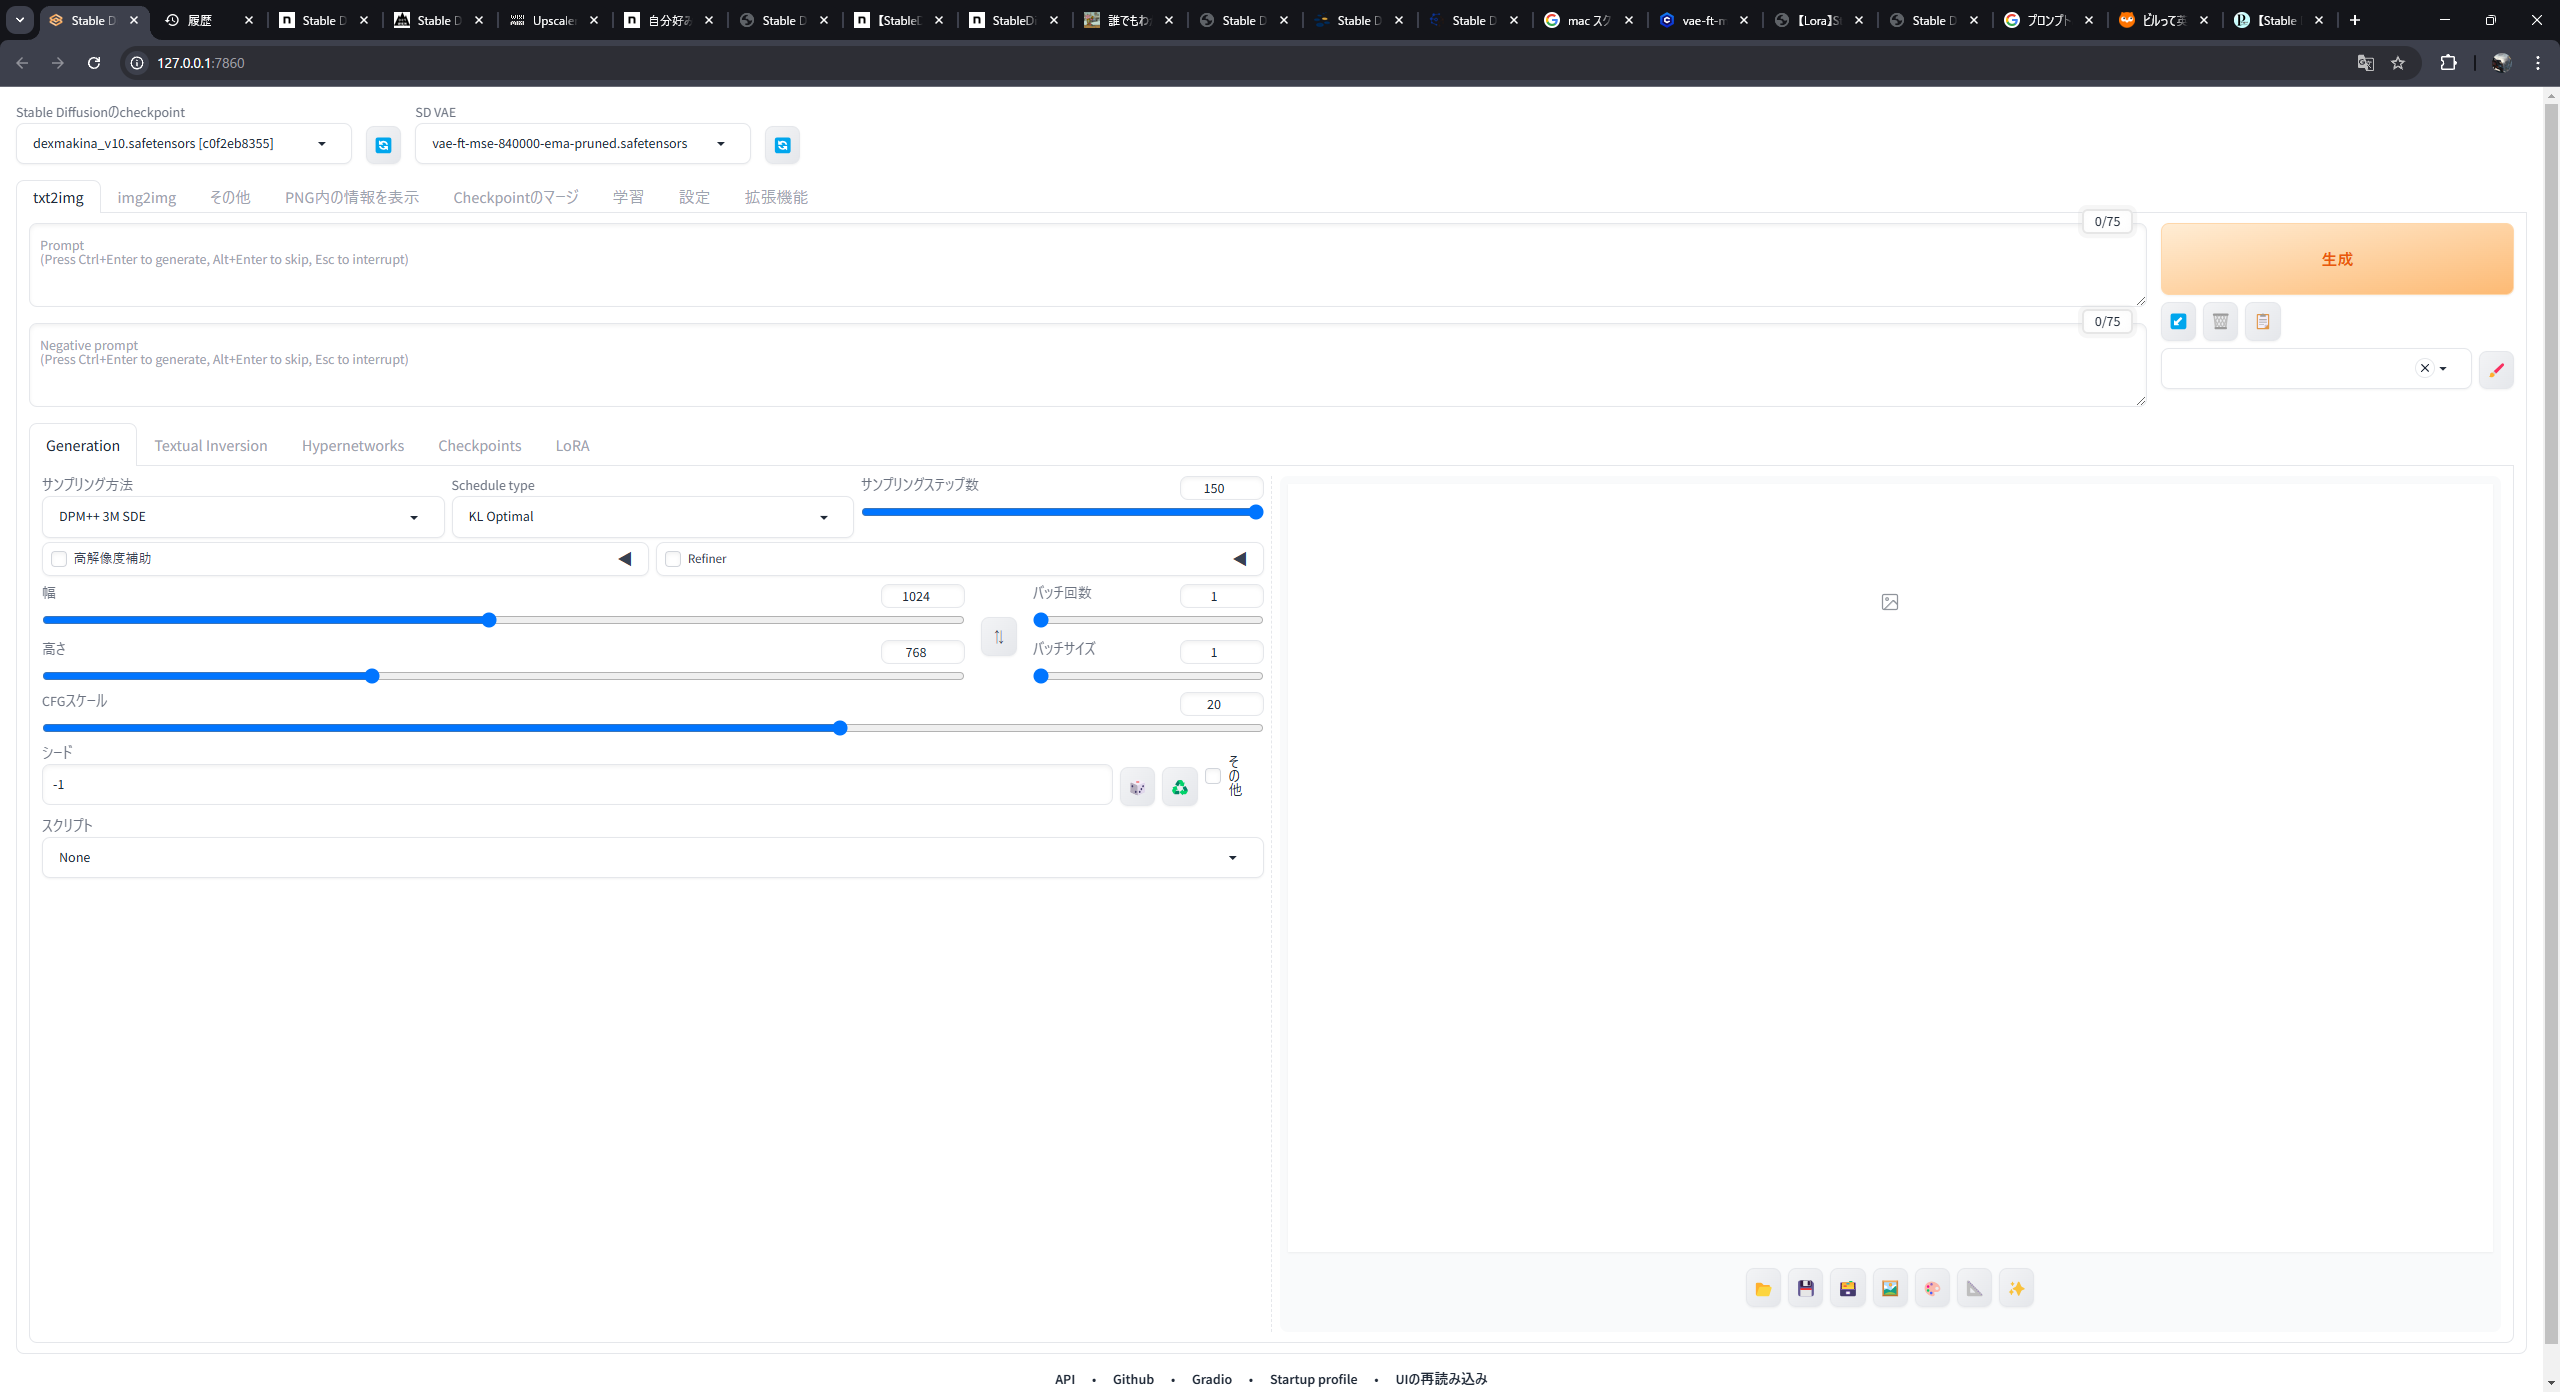Open the サンプリング方法 dropdown
2560x1392 pixels.
[242, 517]
